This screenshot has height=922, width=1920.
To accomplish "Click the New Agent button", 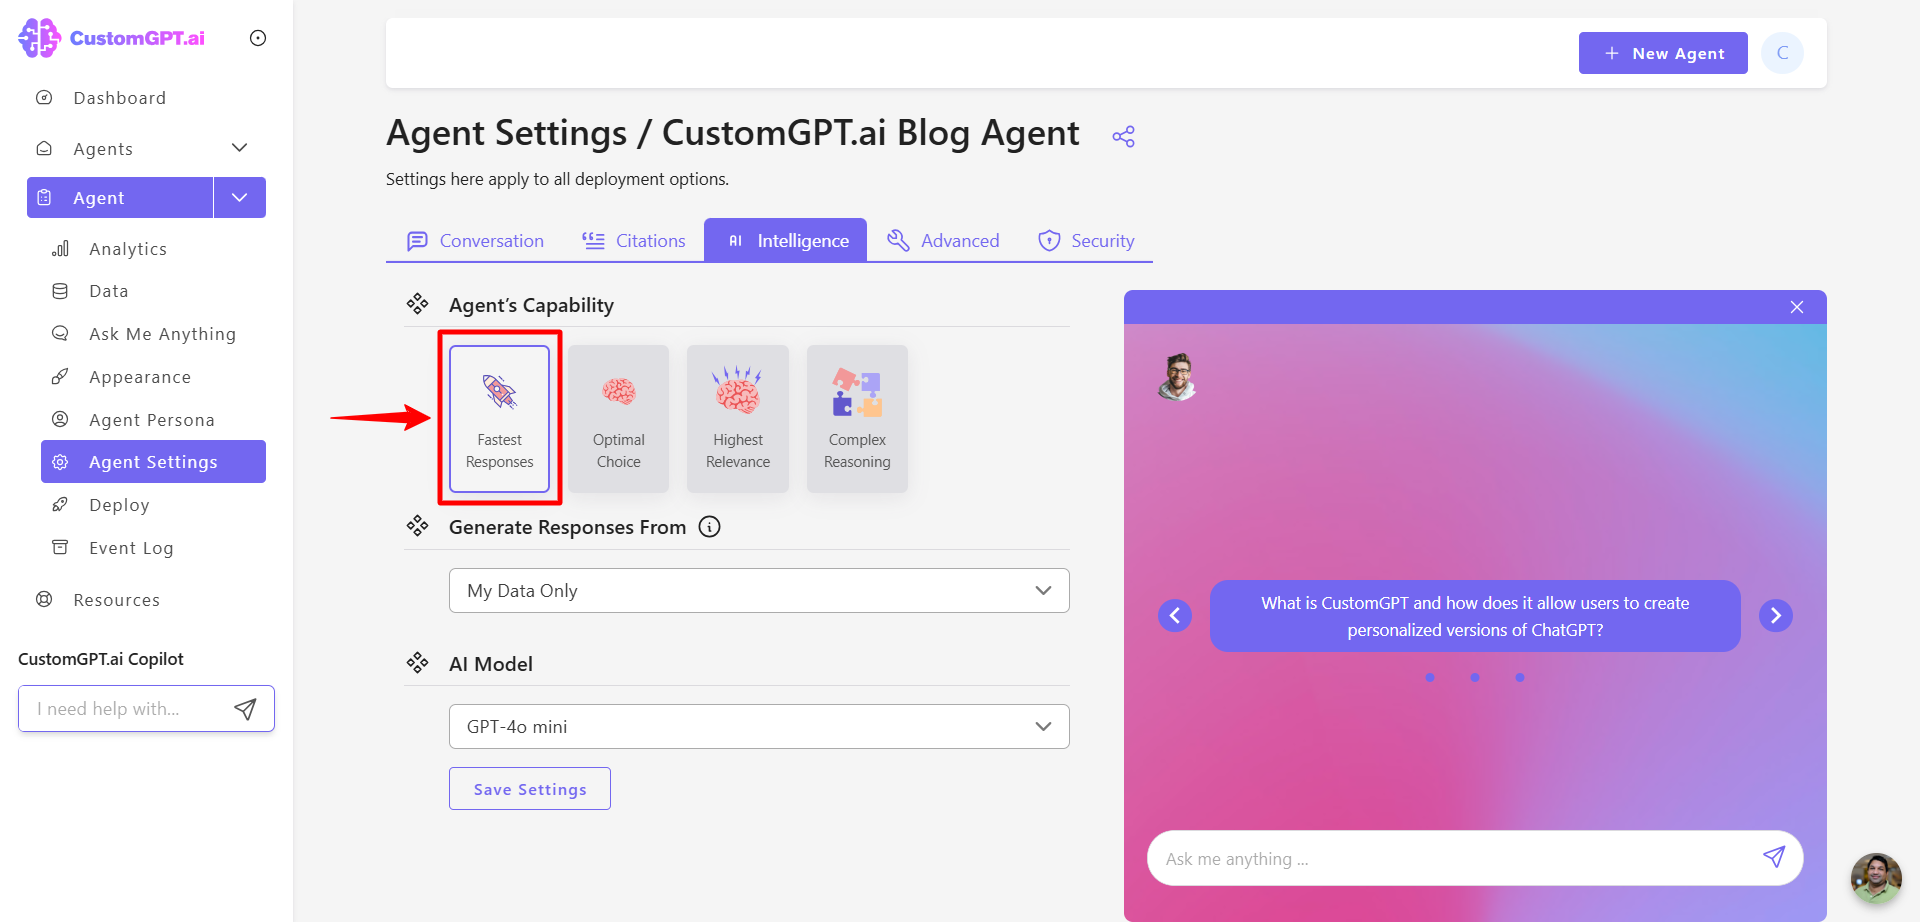I will click(1663, 53).
